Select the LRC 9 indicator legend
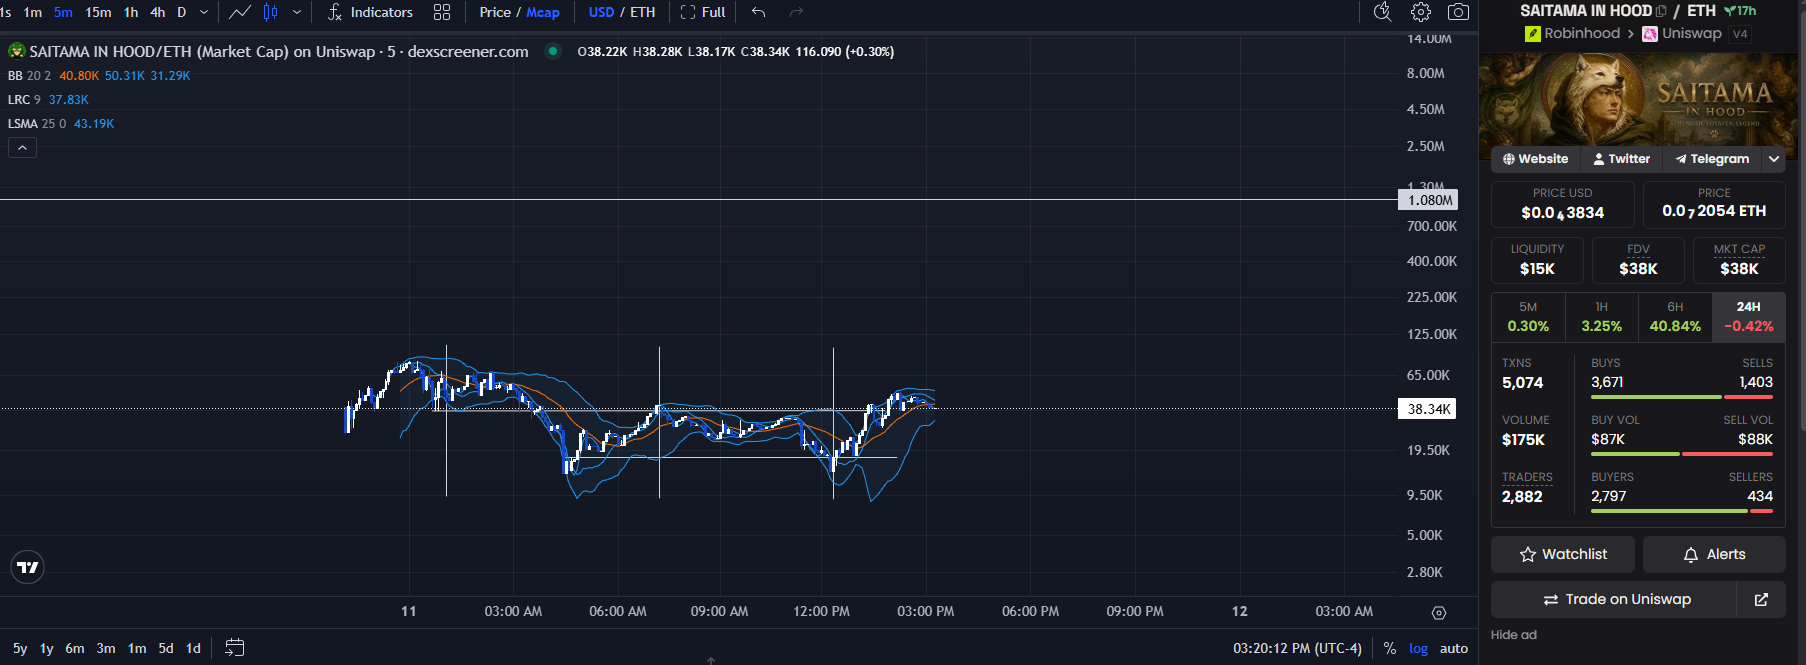The image size is (1806, 665). [24, 100]
